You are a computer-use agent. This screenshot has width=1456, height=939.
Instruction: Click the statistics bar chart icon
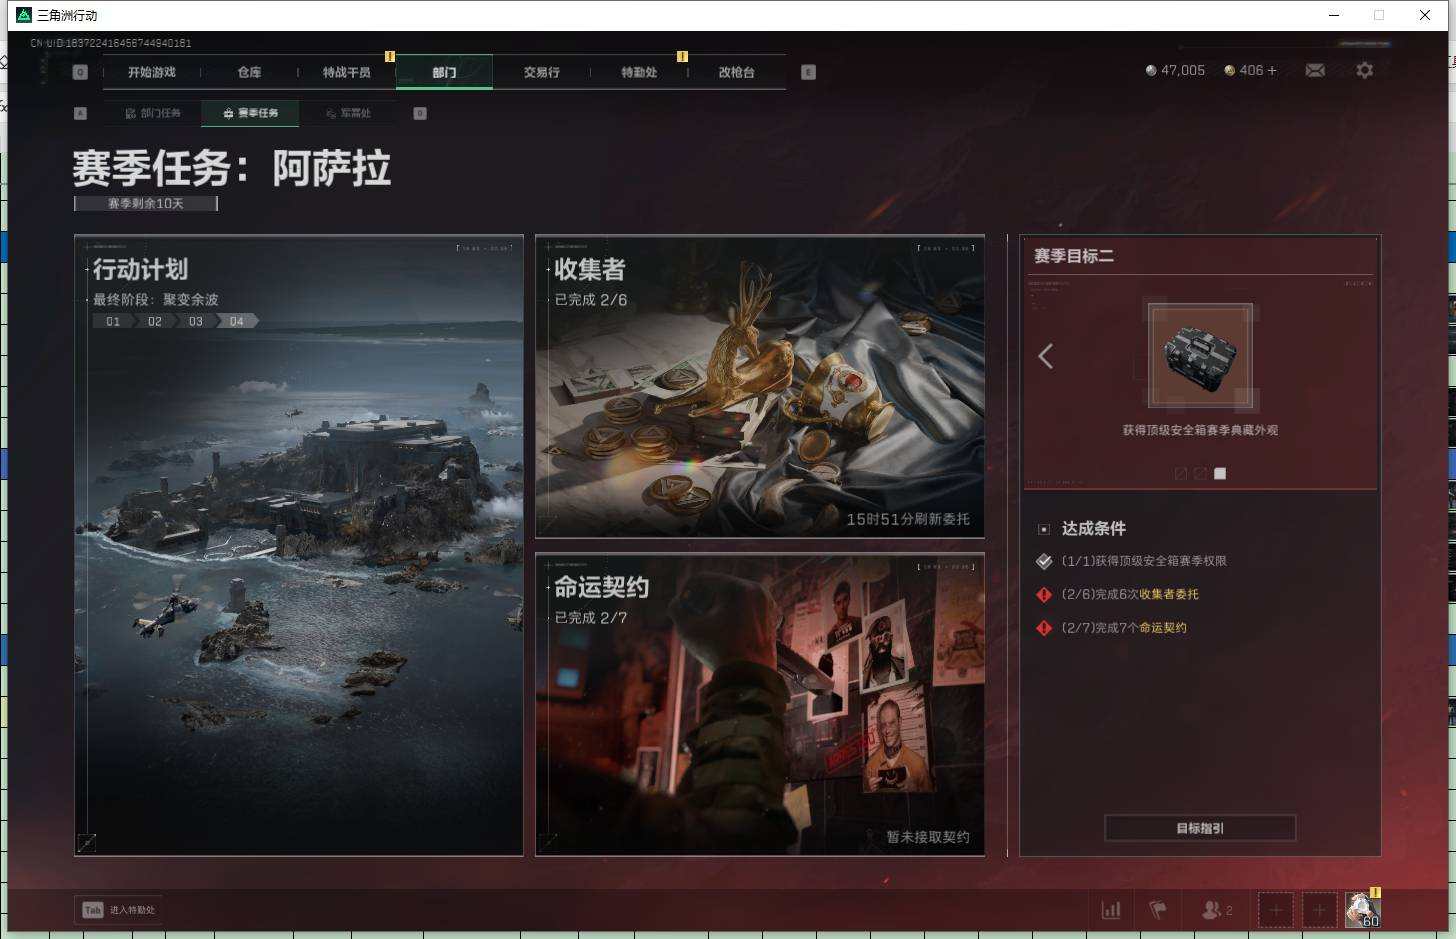(x=1111, y=909)
